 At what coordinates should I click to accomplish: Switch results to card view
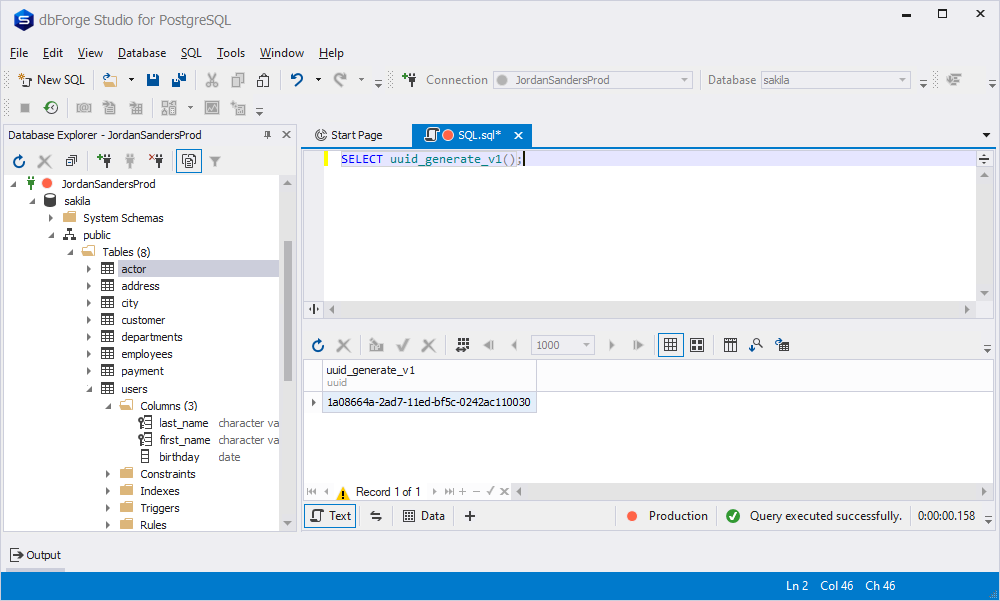click(x=697, y=345)
